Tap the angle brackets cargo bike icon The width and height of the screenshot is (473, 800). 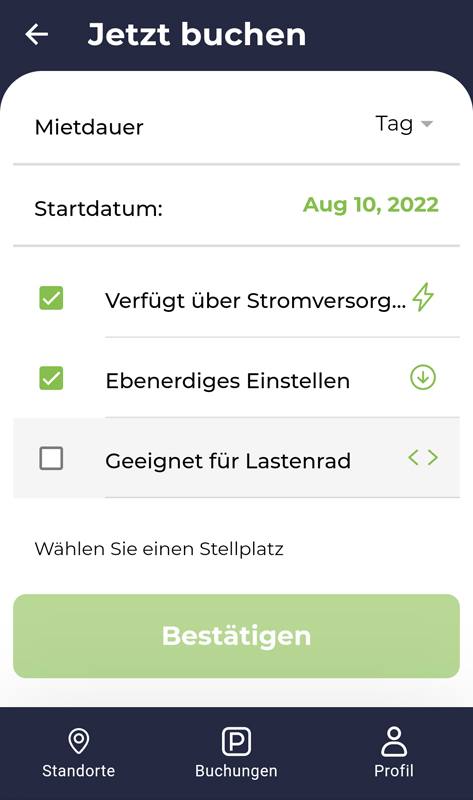tap(423, 458)
